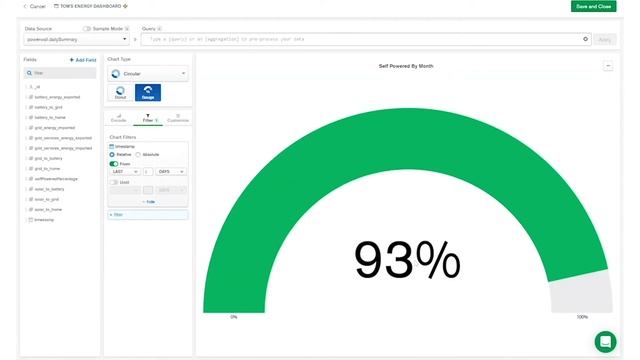Open the Sample Mode info icon

pos(127,29)
